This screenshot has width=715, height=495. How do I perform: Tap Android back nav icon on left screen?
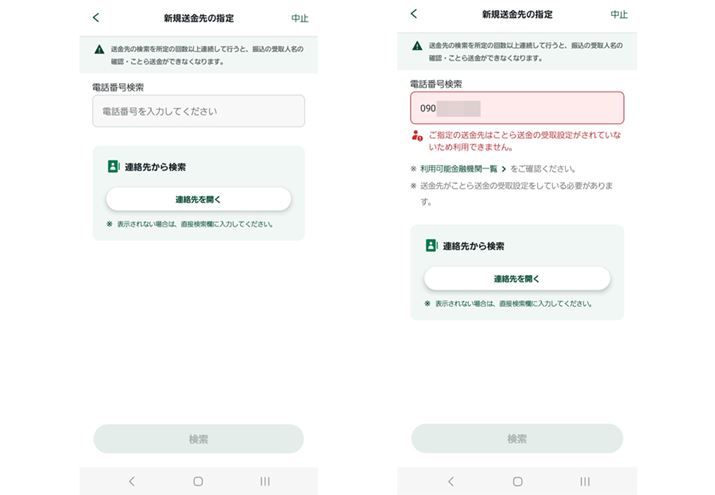click(x=131, y=481)
